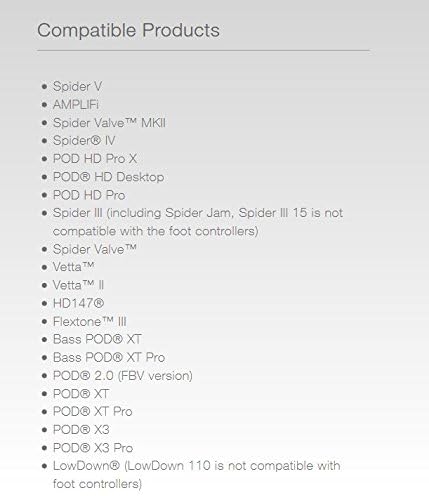
Task: Click POD HD Desktop entry
Action: click(108, 177)
